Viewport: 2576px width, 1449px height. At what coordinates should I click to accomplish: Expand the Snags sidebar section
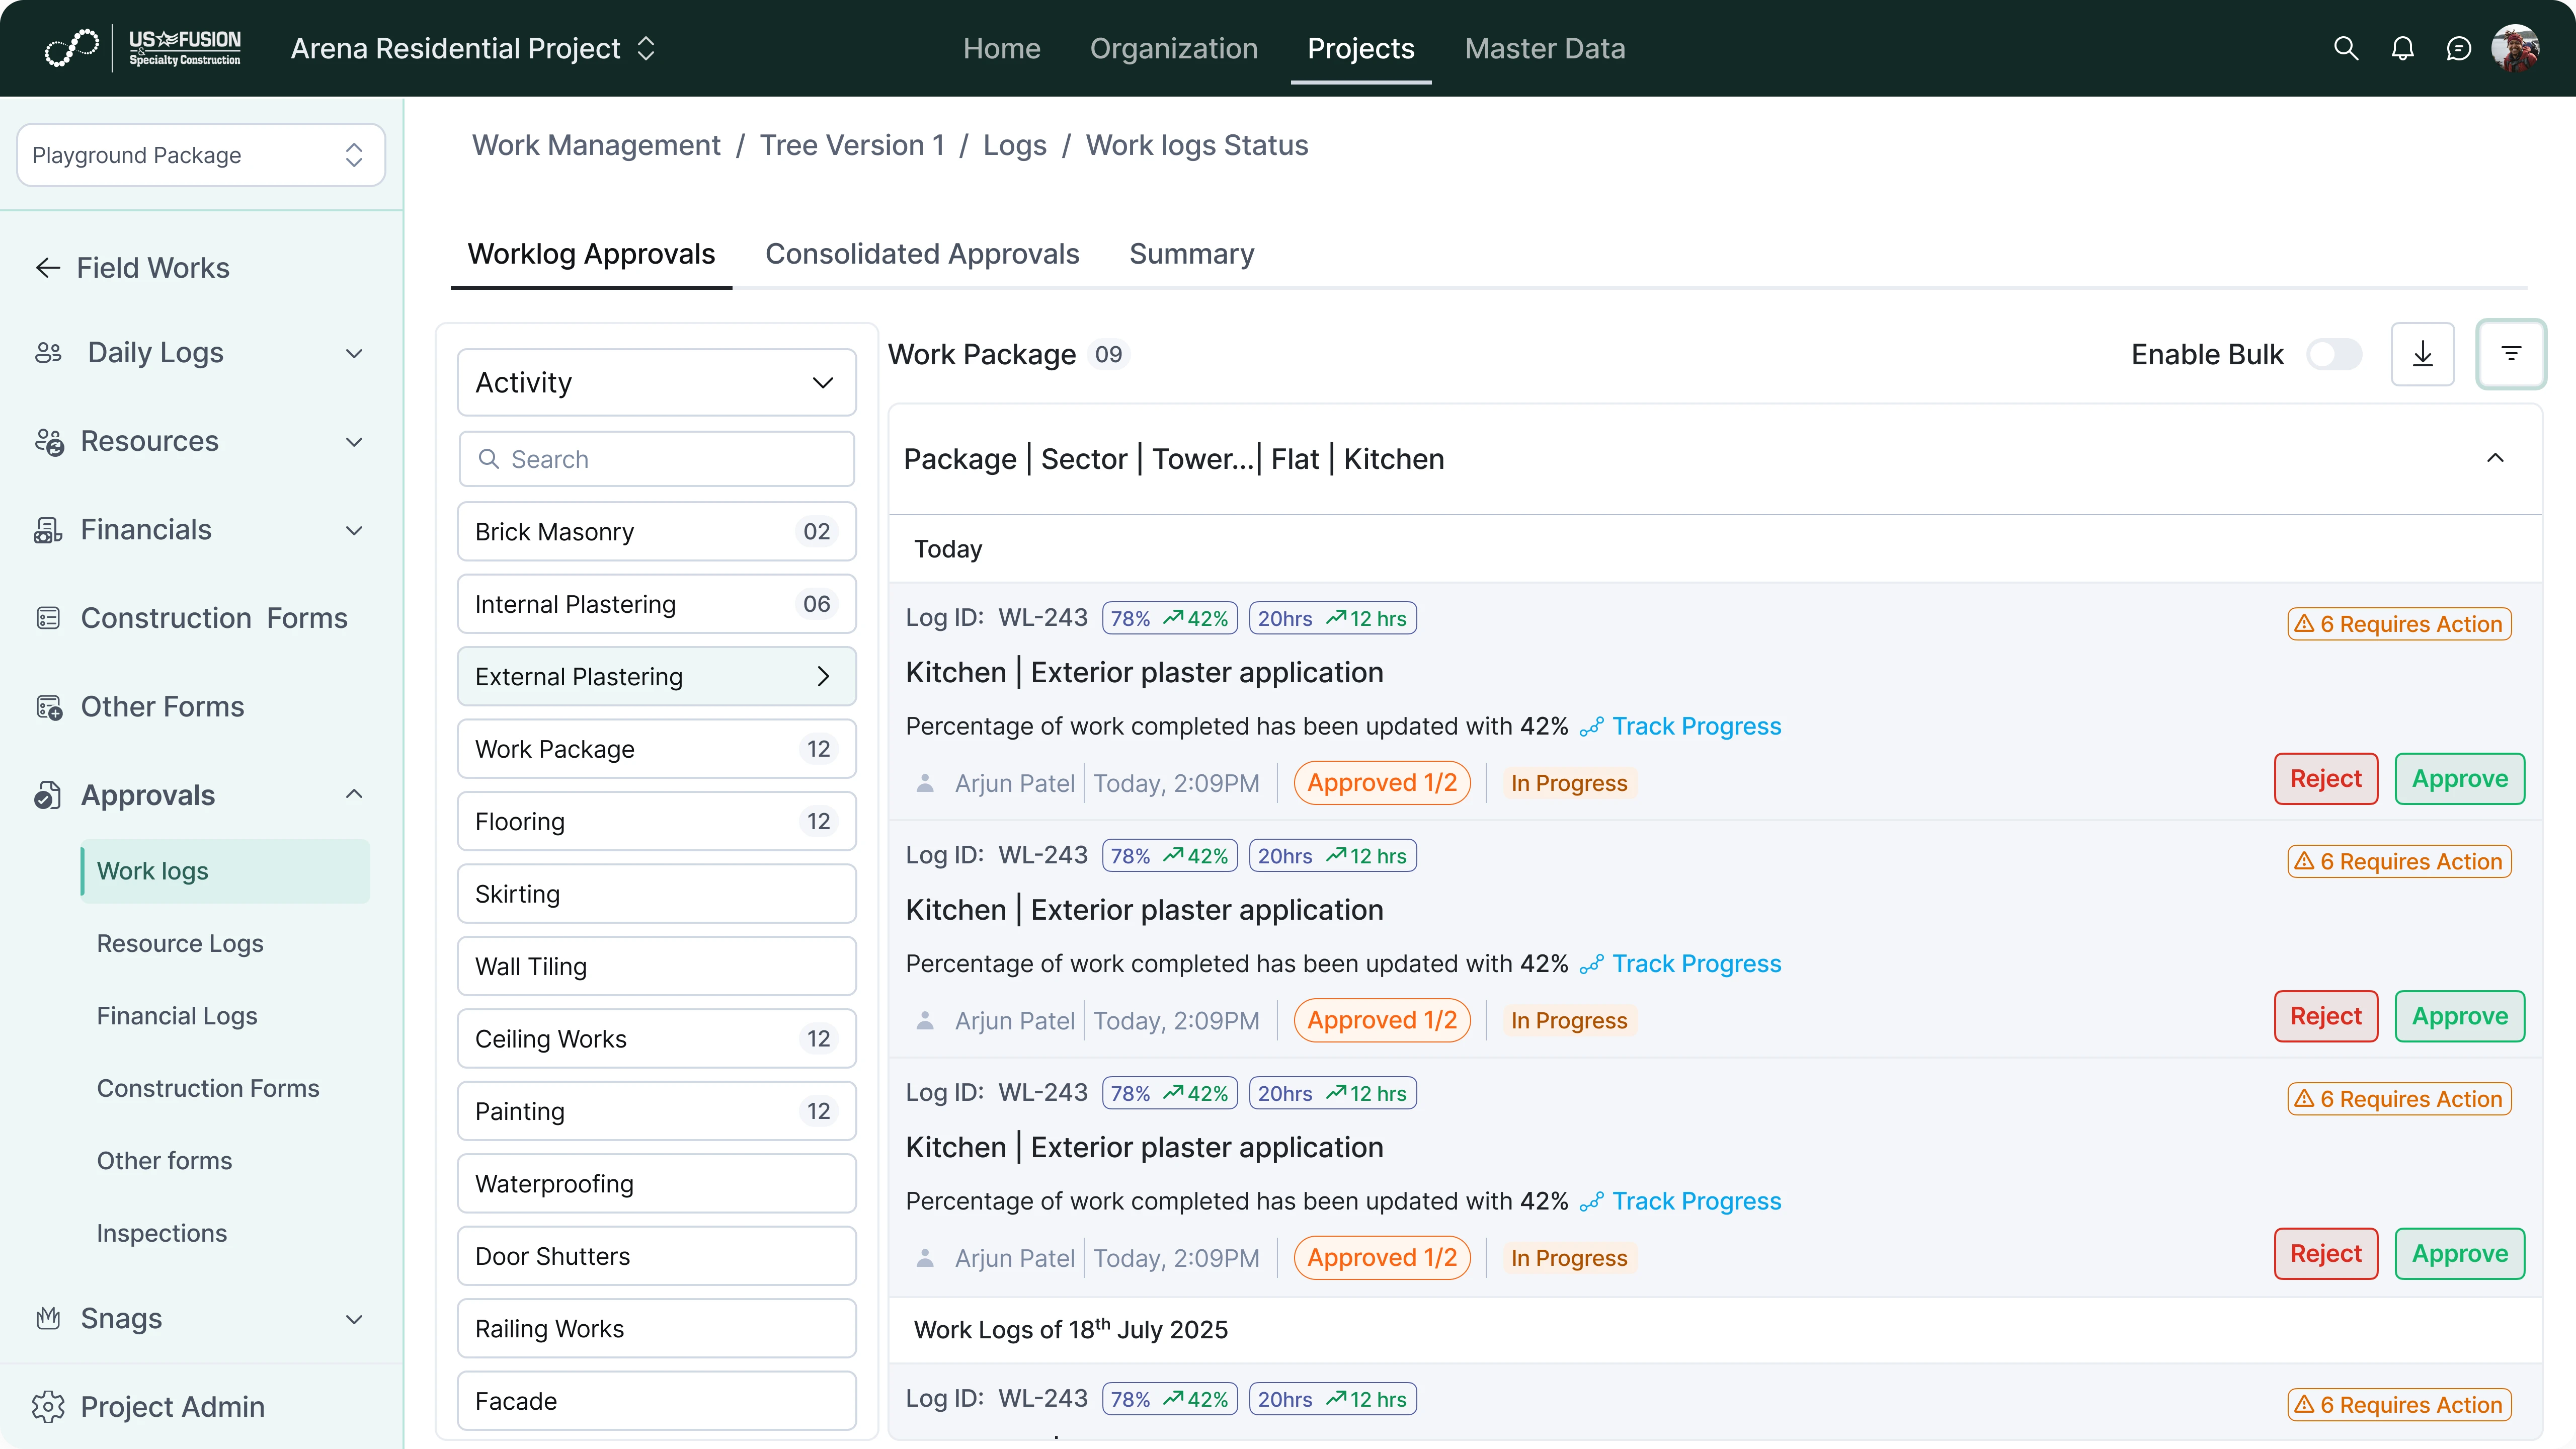coord(354,1318)
